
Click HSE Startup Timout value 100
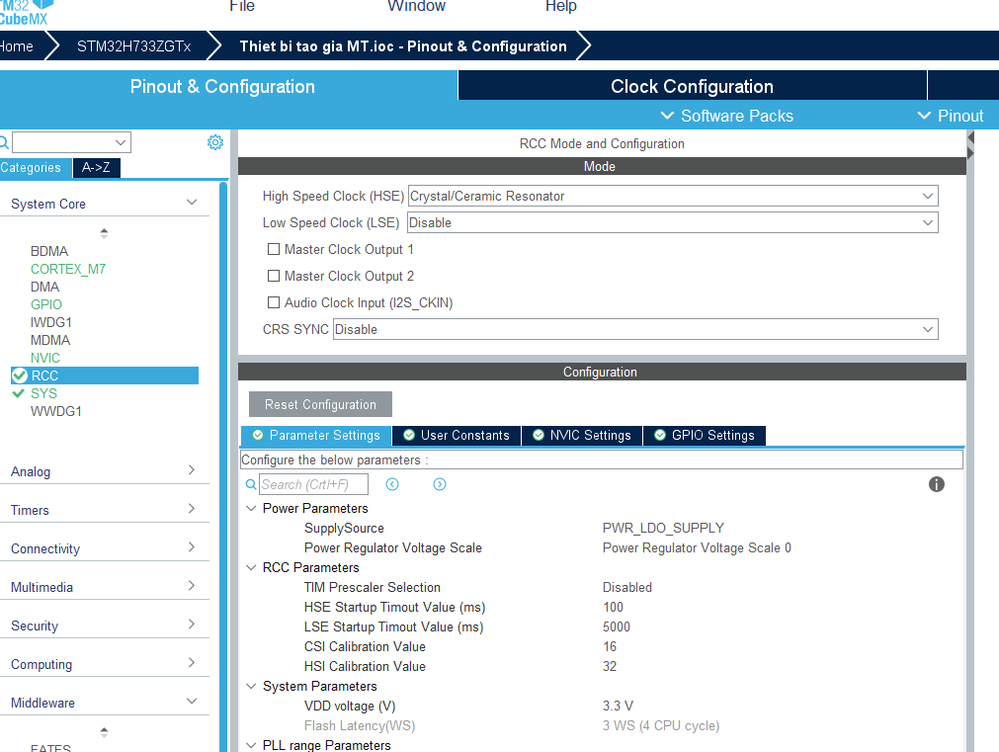[x=613, y=607]
